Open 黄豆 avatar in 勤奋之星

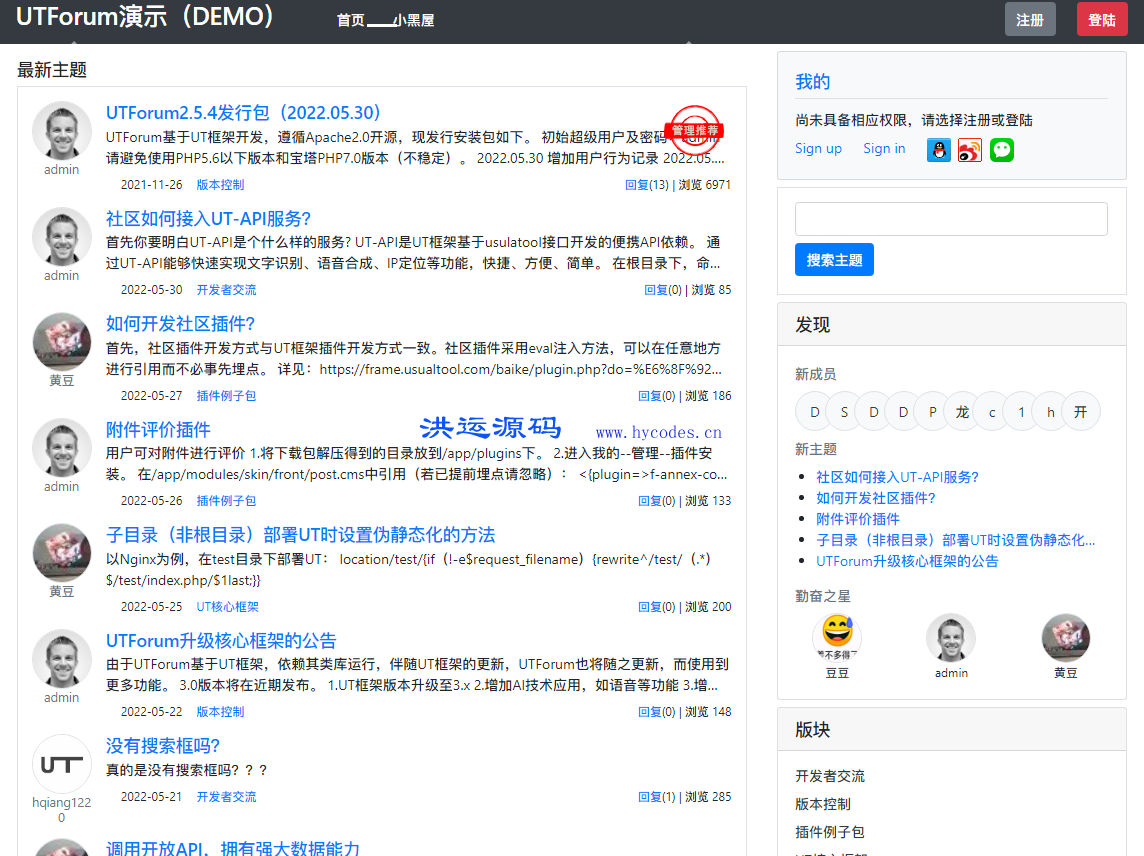pyautogui.click(x=1065, y=637)
